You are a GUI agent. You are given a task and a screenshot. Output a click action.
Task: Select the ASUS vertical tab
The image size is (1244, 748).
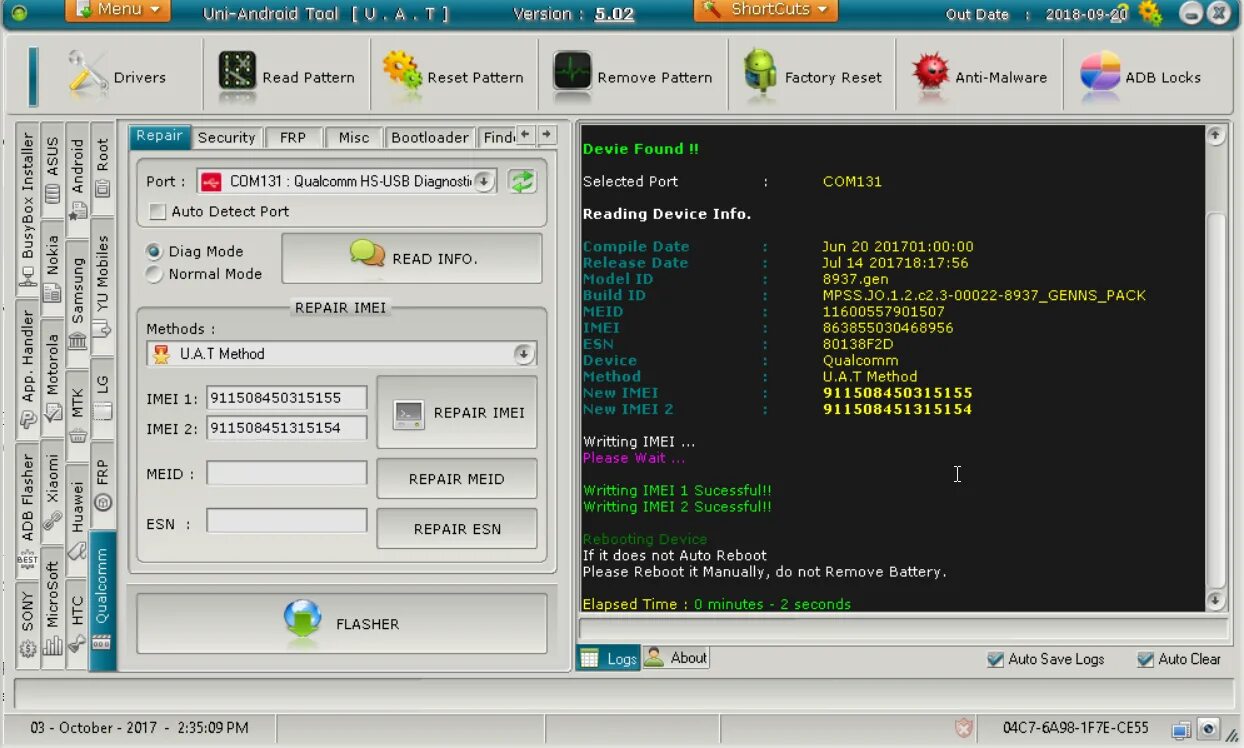(52, 170)
